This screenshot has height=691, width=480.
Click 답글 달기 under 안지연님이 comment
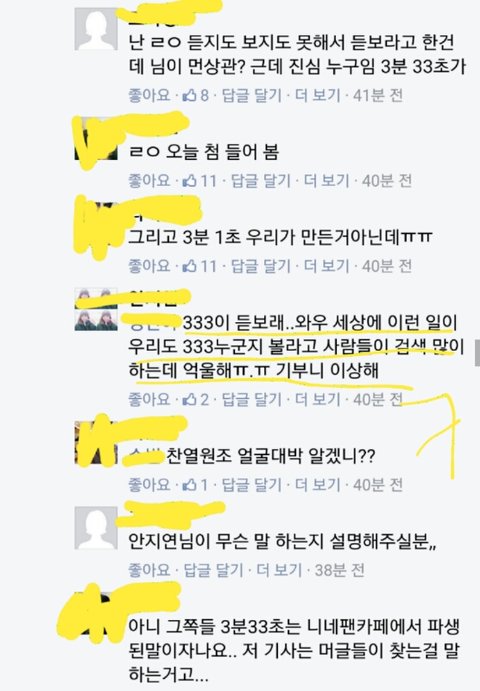213,570
